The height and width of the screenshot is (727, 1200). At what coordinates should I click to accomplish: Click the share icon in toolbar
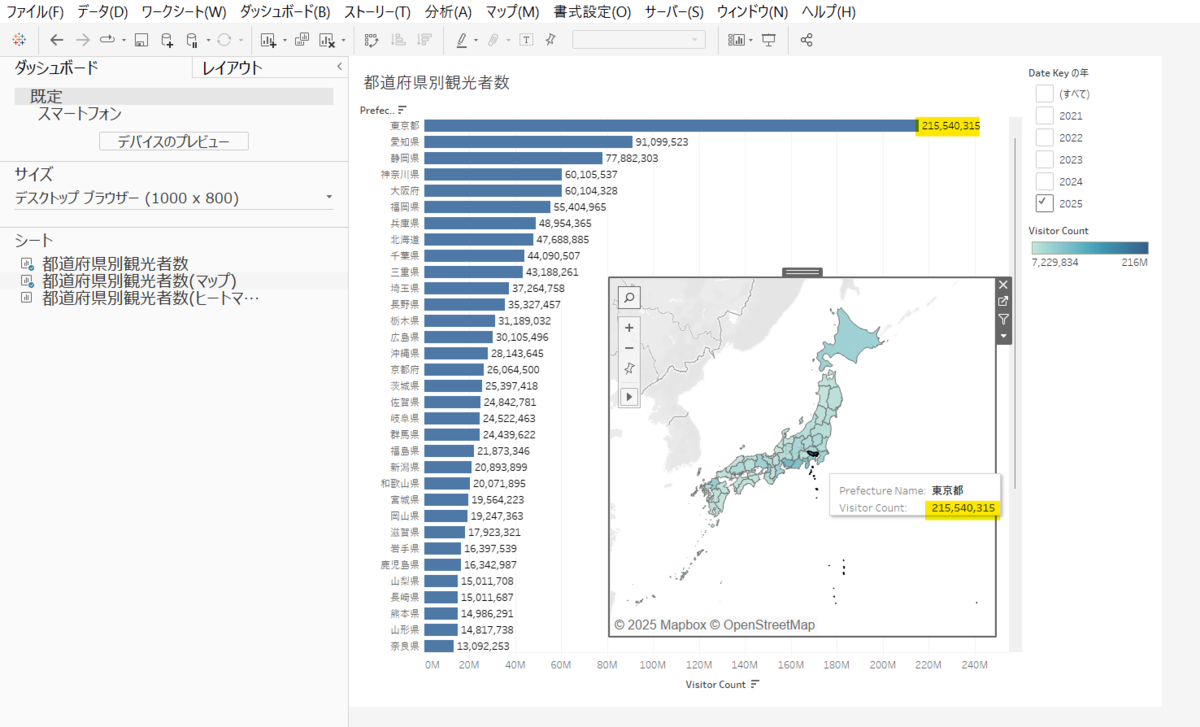807,40
